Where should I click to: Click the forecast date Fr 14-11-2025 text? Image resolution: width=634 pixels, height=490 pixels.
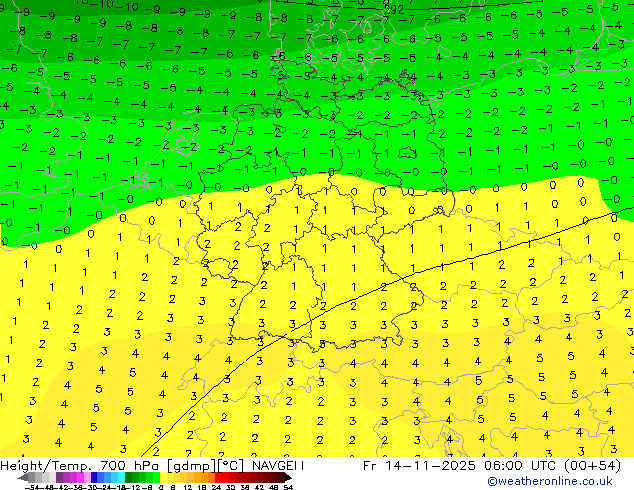(x=419, y=466)
